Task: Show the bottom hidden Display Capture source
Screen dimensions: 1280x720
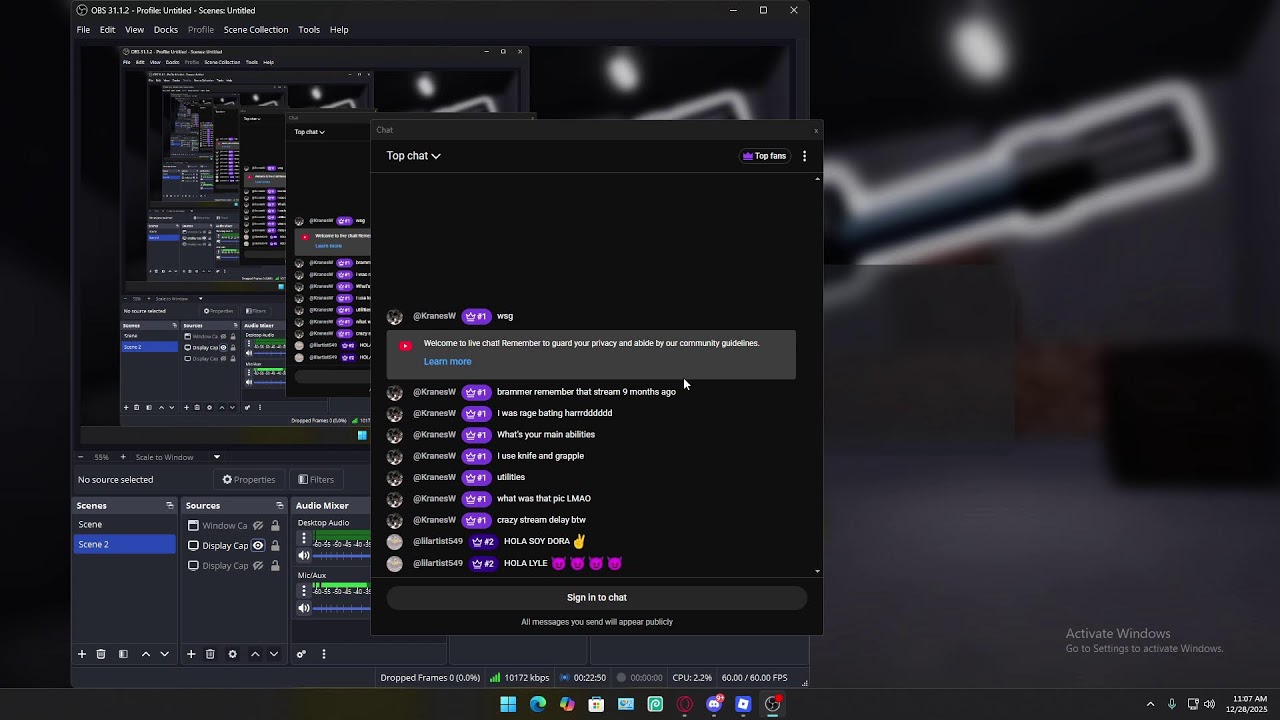Action: coord(258,566)
